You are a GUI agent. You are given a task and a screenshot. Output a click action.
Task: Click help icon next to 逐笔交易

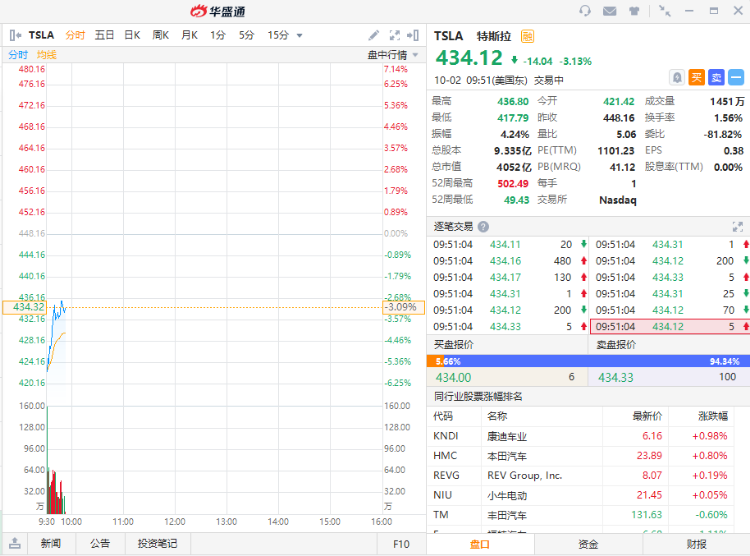(484, 227)
